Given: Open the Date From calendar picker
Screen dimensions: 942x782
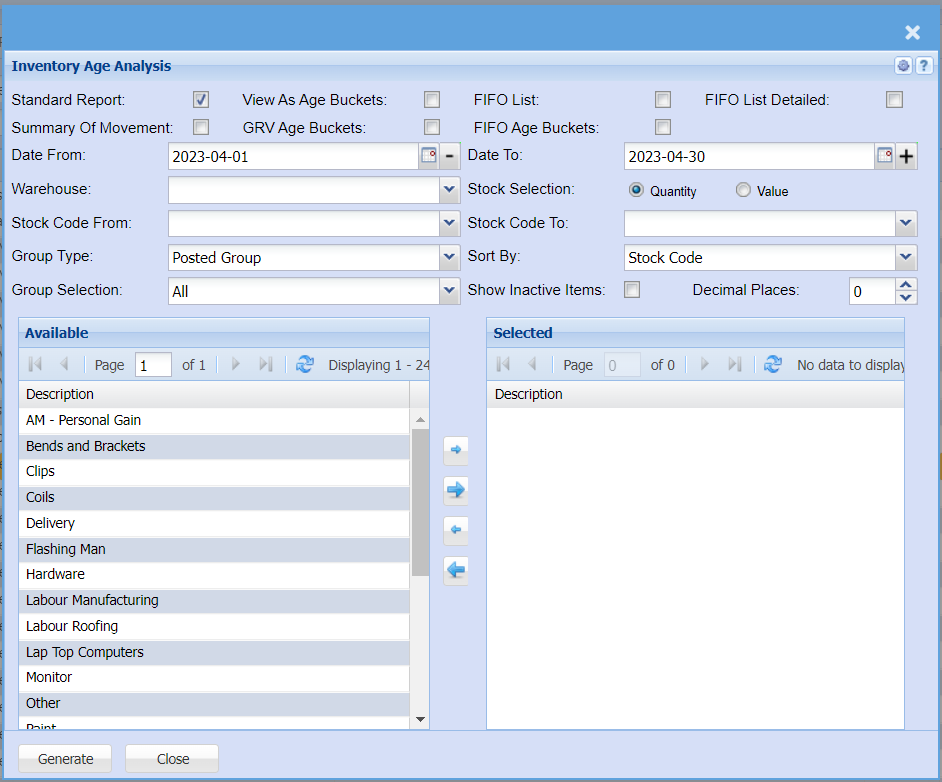Looking at the screenshot, I should 428,156.
